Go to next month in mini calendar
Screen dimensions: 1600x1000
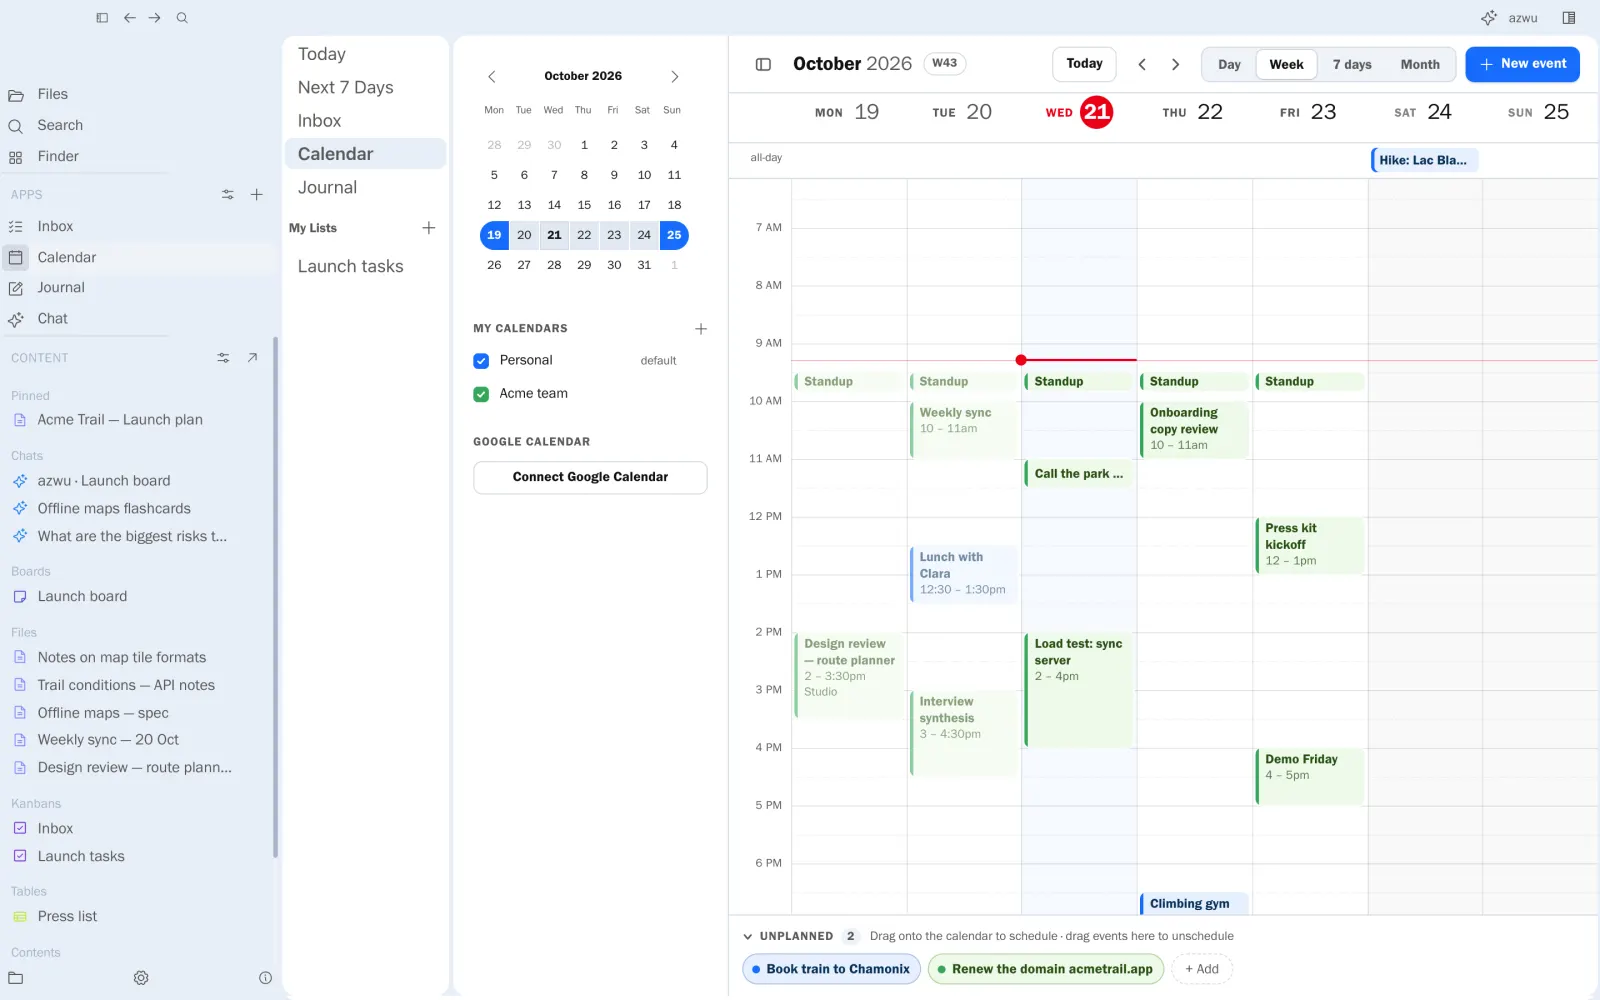[x=675, y=77]
